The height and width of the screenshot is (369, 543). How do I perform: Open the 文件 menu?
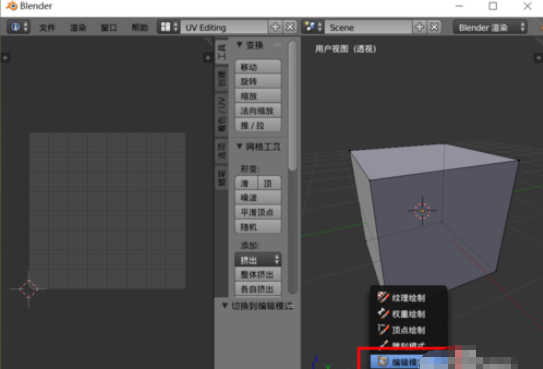coord(47,28)
